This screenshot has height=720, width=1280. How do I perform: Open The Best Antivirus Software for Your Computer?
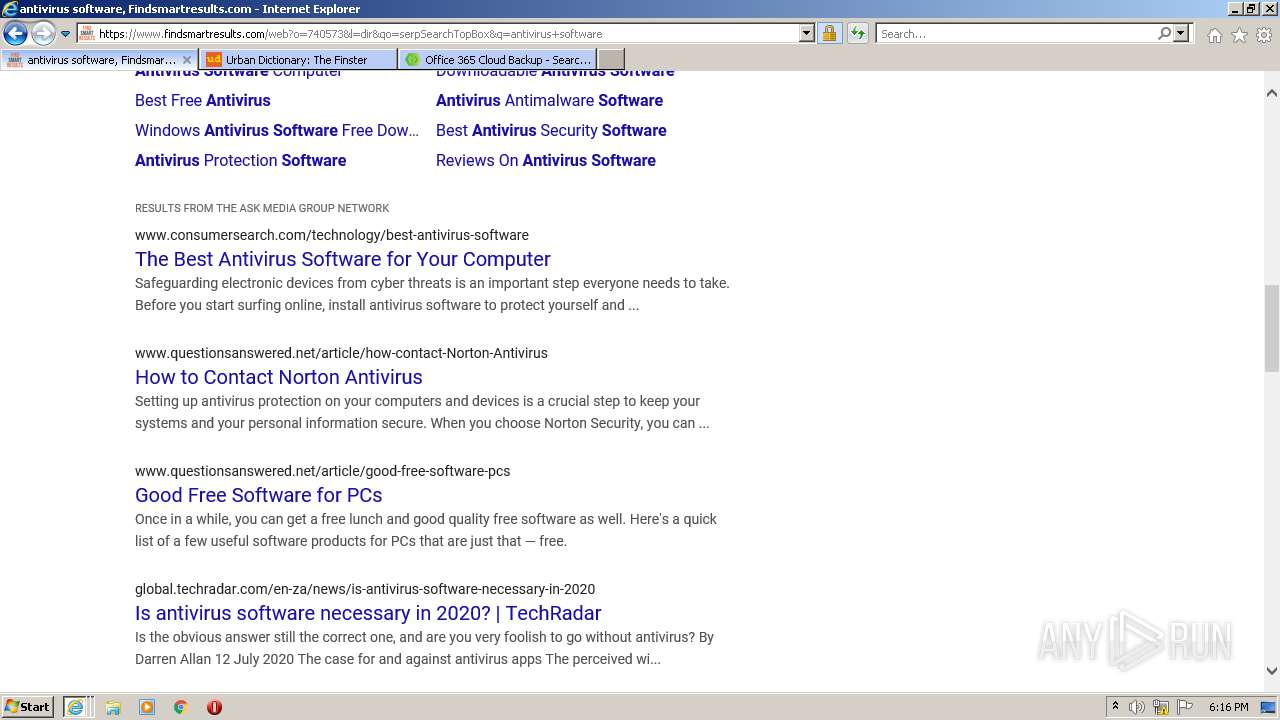343,259
